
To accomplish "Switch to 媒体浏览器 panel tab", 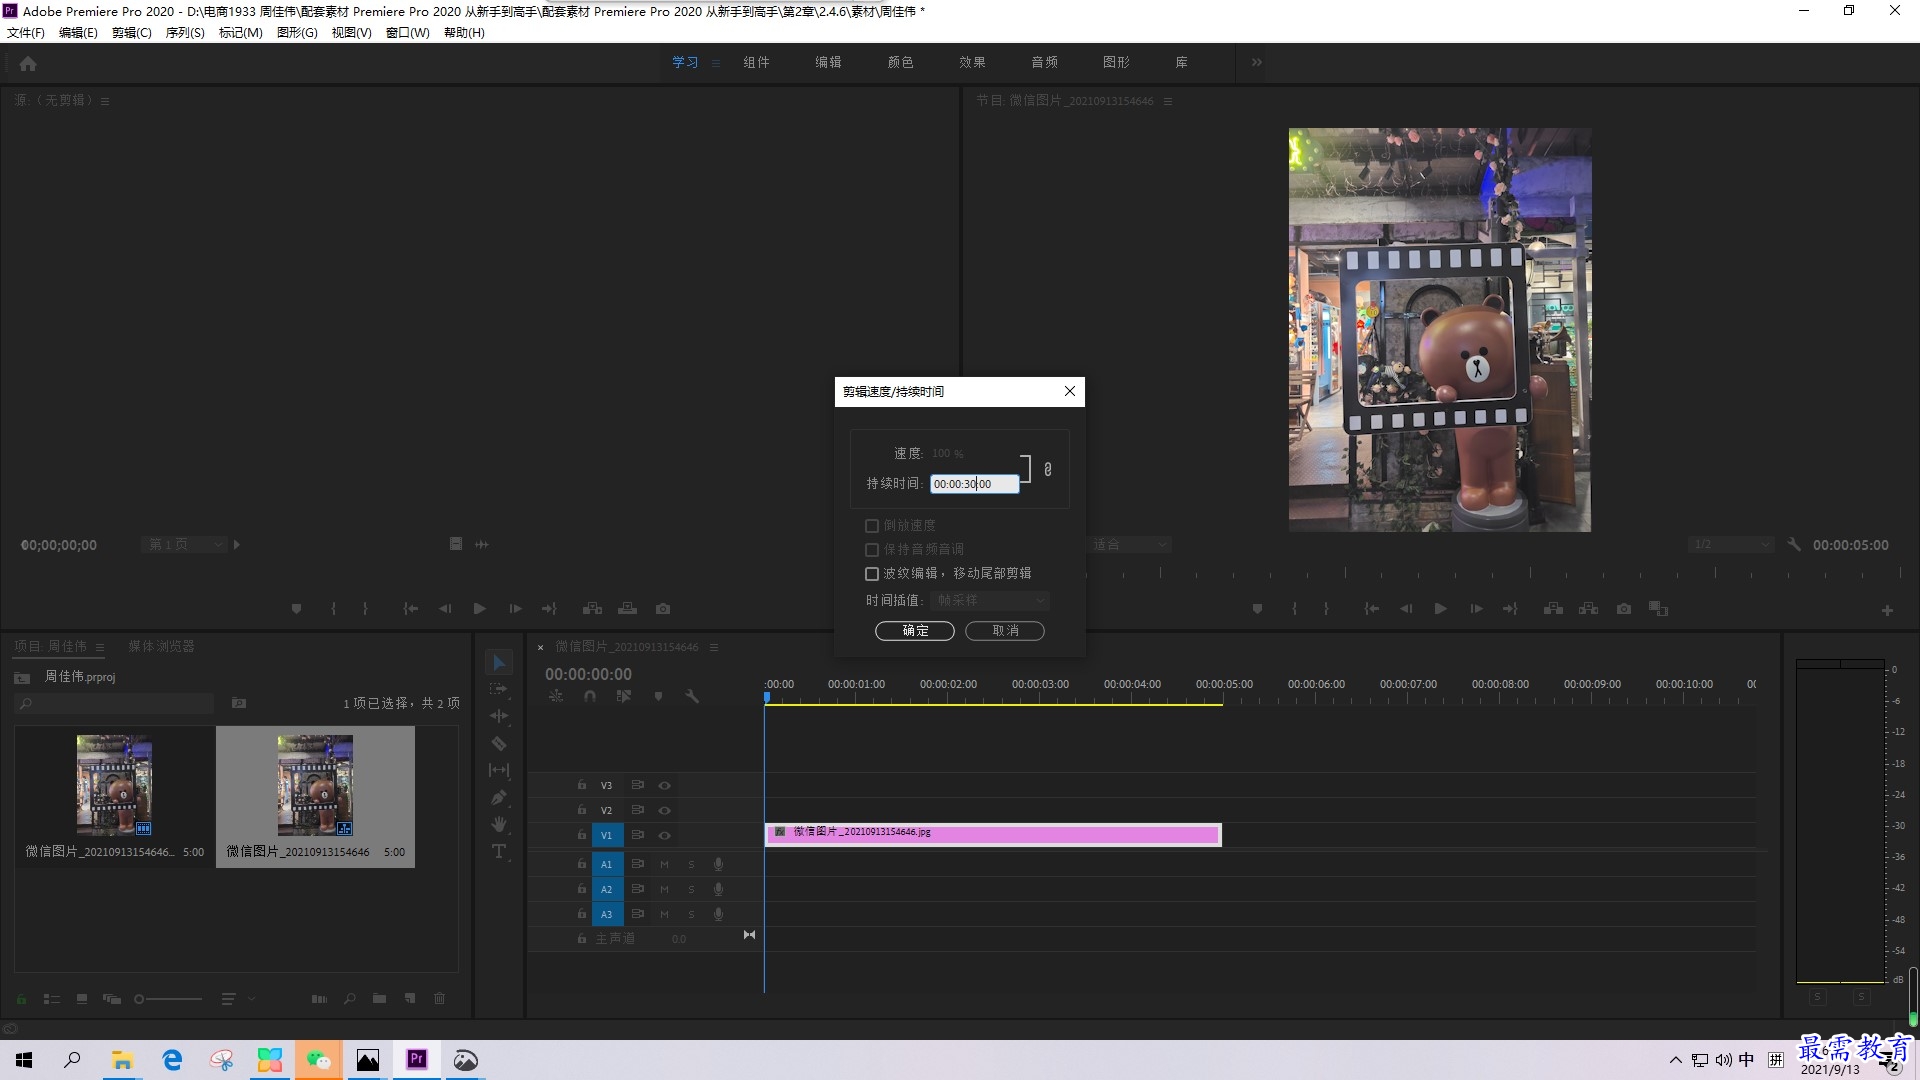I will (x=161, y=646).
